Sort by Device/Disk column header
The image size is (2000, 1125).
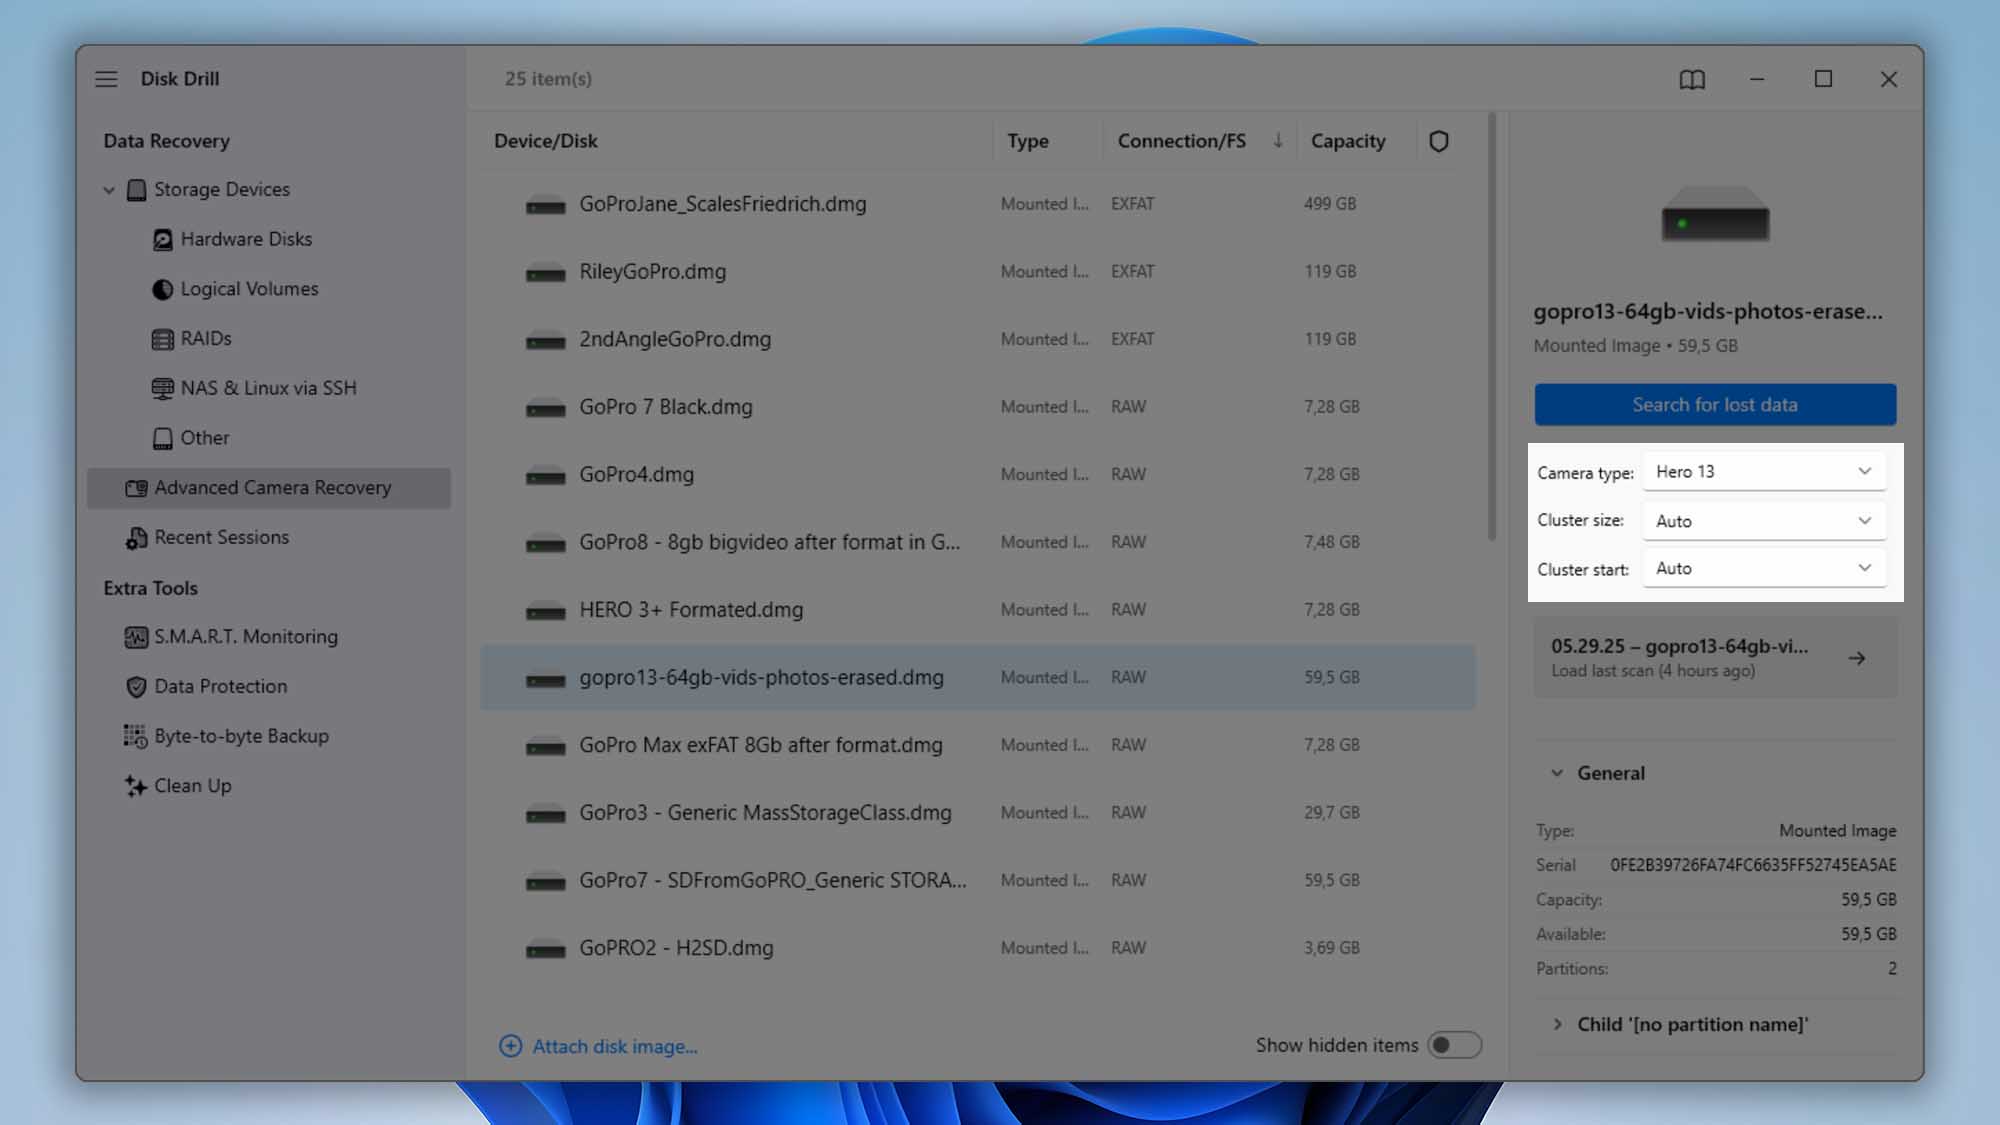(x=546, y=141)
